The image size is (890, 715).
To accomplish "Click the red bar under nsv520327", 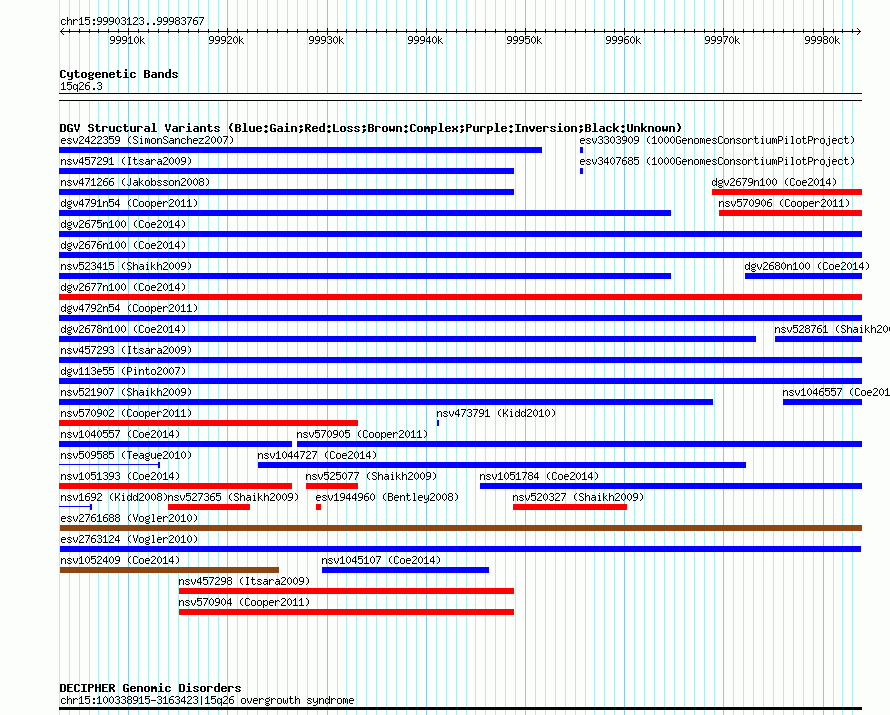I will pos(570,507).
